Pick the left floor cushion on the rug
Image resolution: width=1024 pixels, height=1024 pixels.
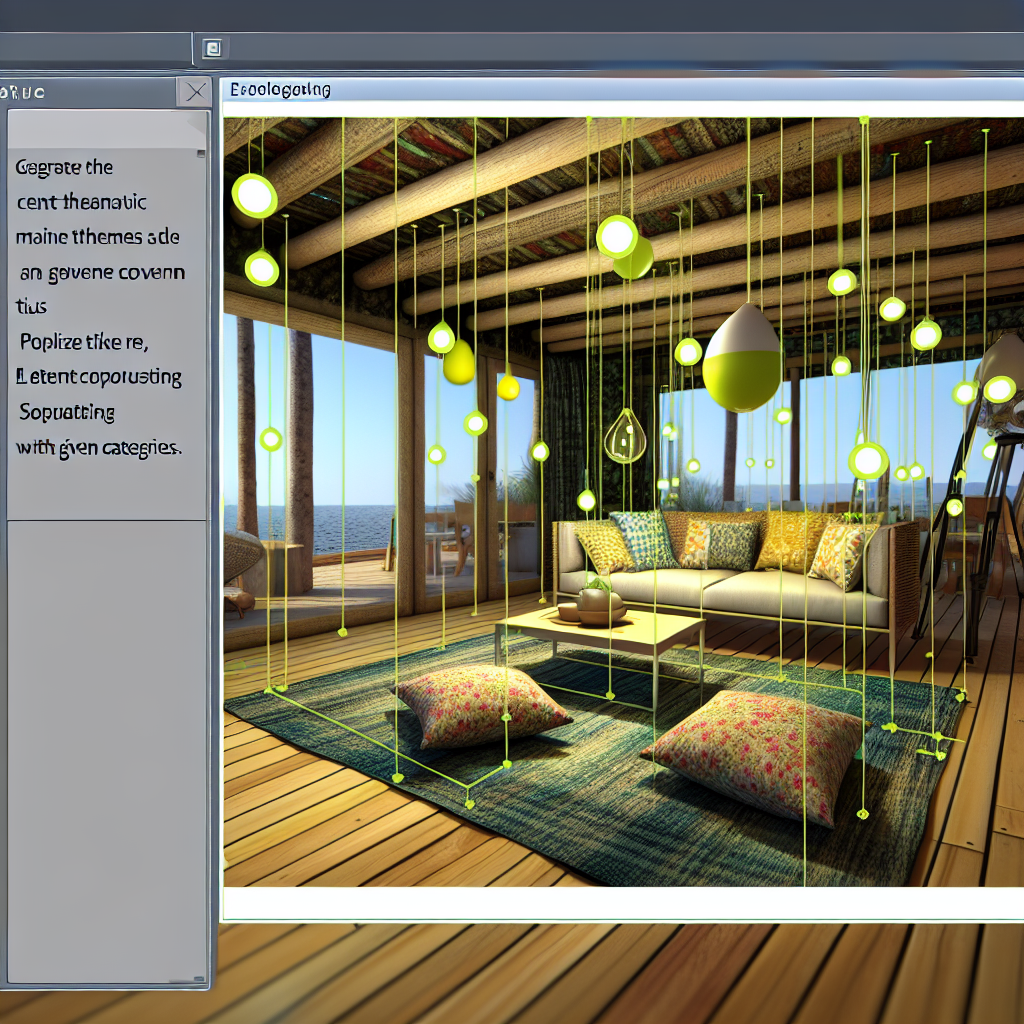click(x=483, y=703)
